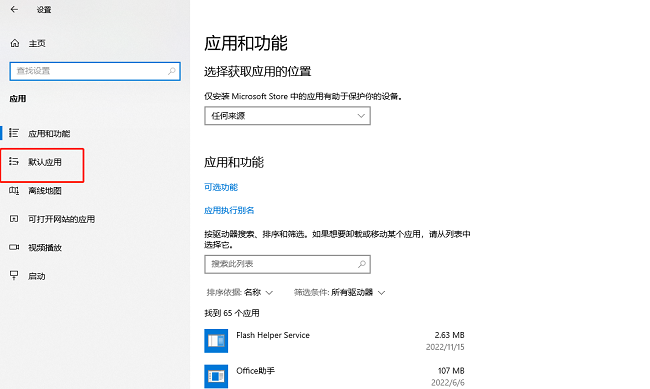Viewport: 650px width, 389px height.
Task: Select the Flash Helper Service entry name
Action: point(273,335)
